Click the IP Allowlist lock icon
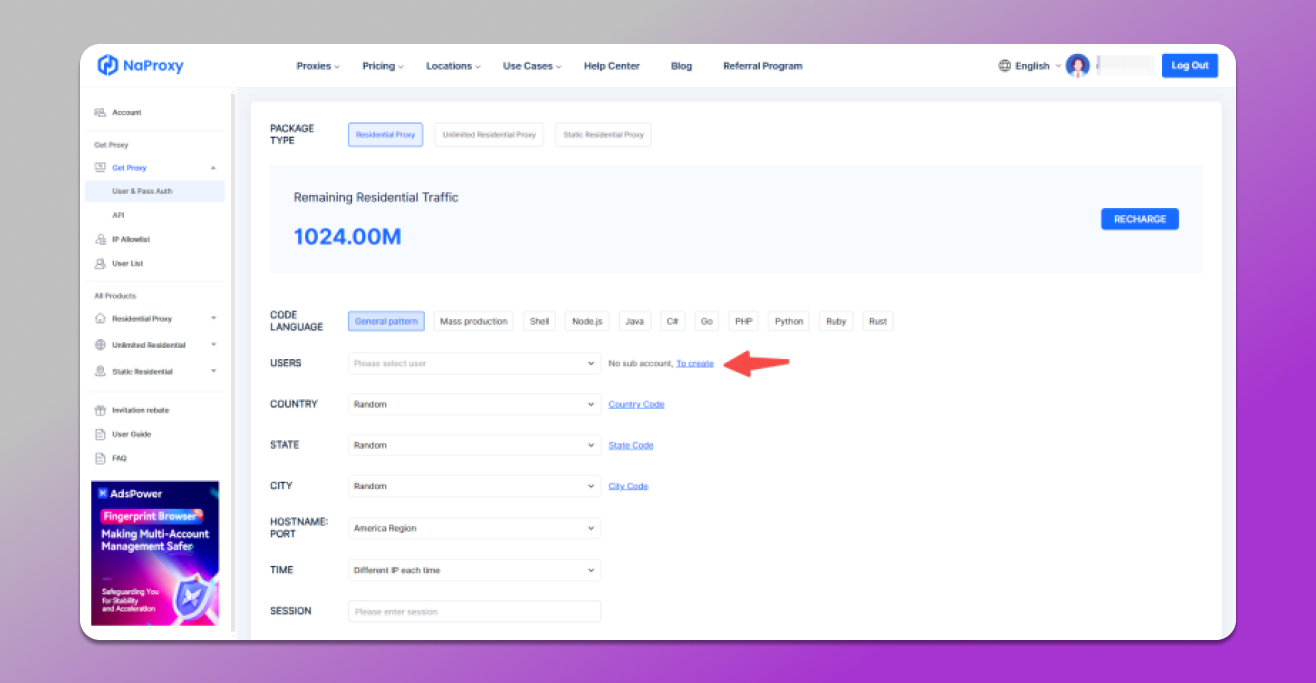Viewport: 1316px width, 683px height. tap(100, 240)
